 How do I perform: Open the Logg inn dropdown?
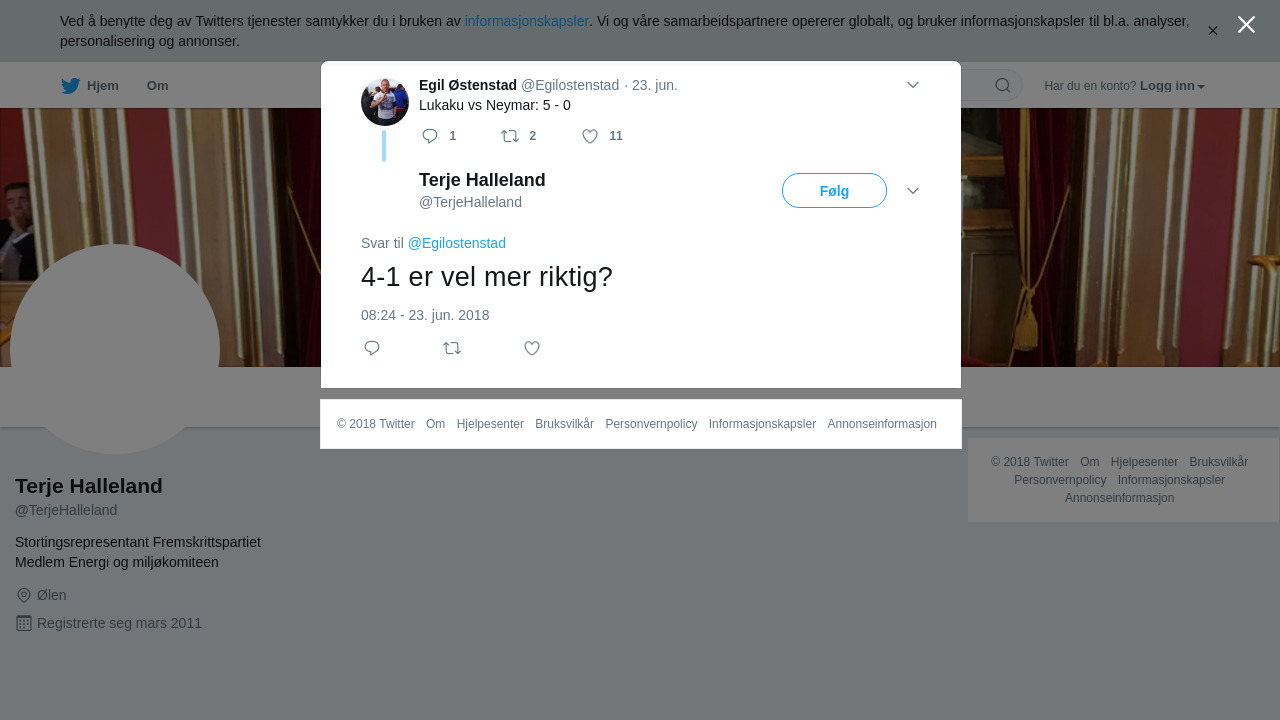1172,86
